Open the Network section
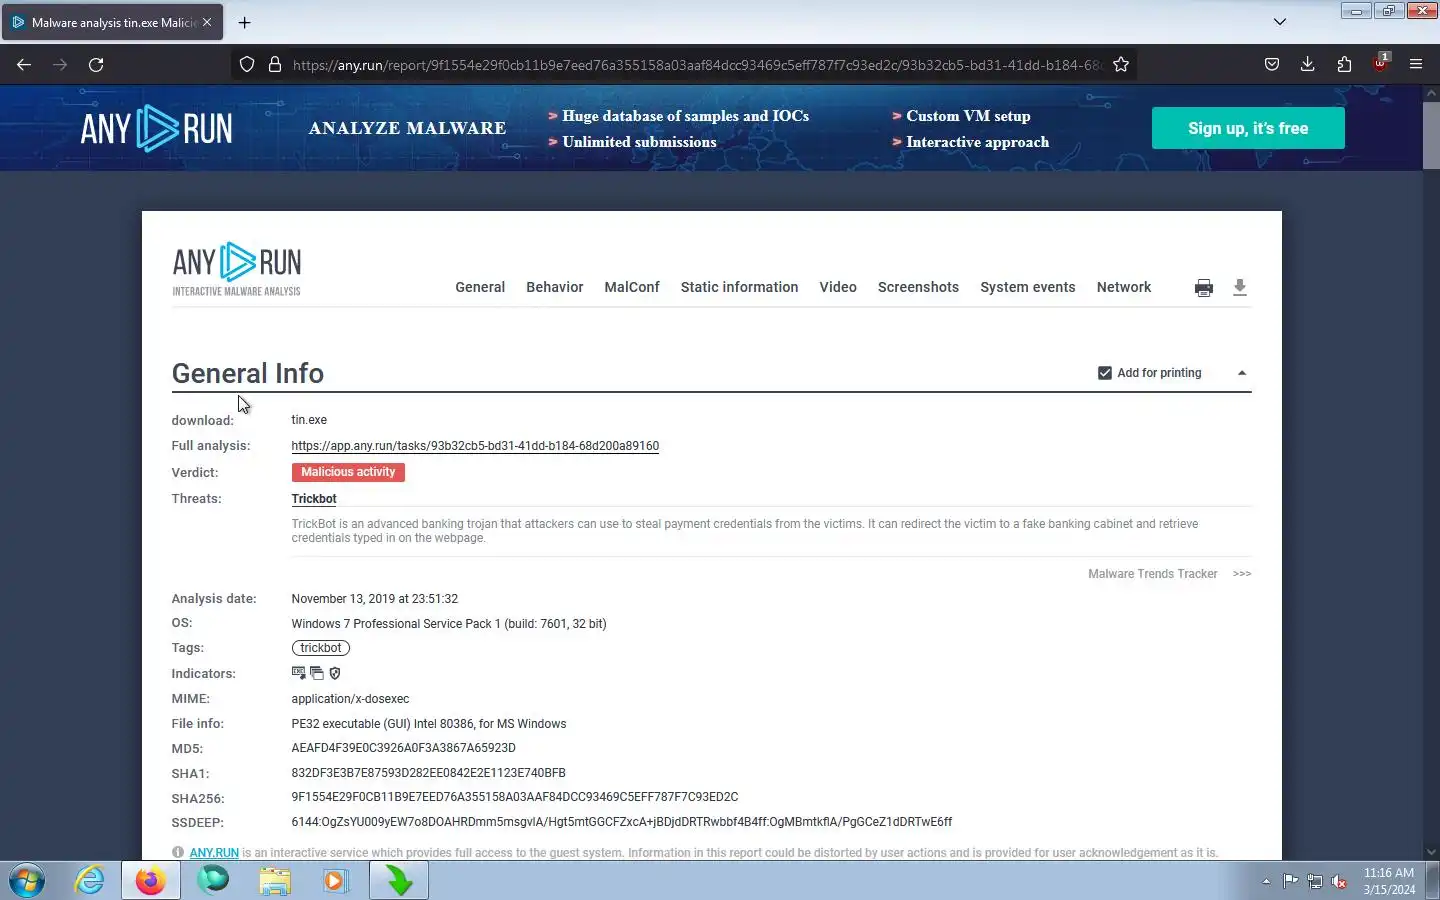Viewport: 1440px width, 900px height. pos(1124,287)
